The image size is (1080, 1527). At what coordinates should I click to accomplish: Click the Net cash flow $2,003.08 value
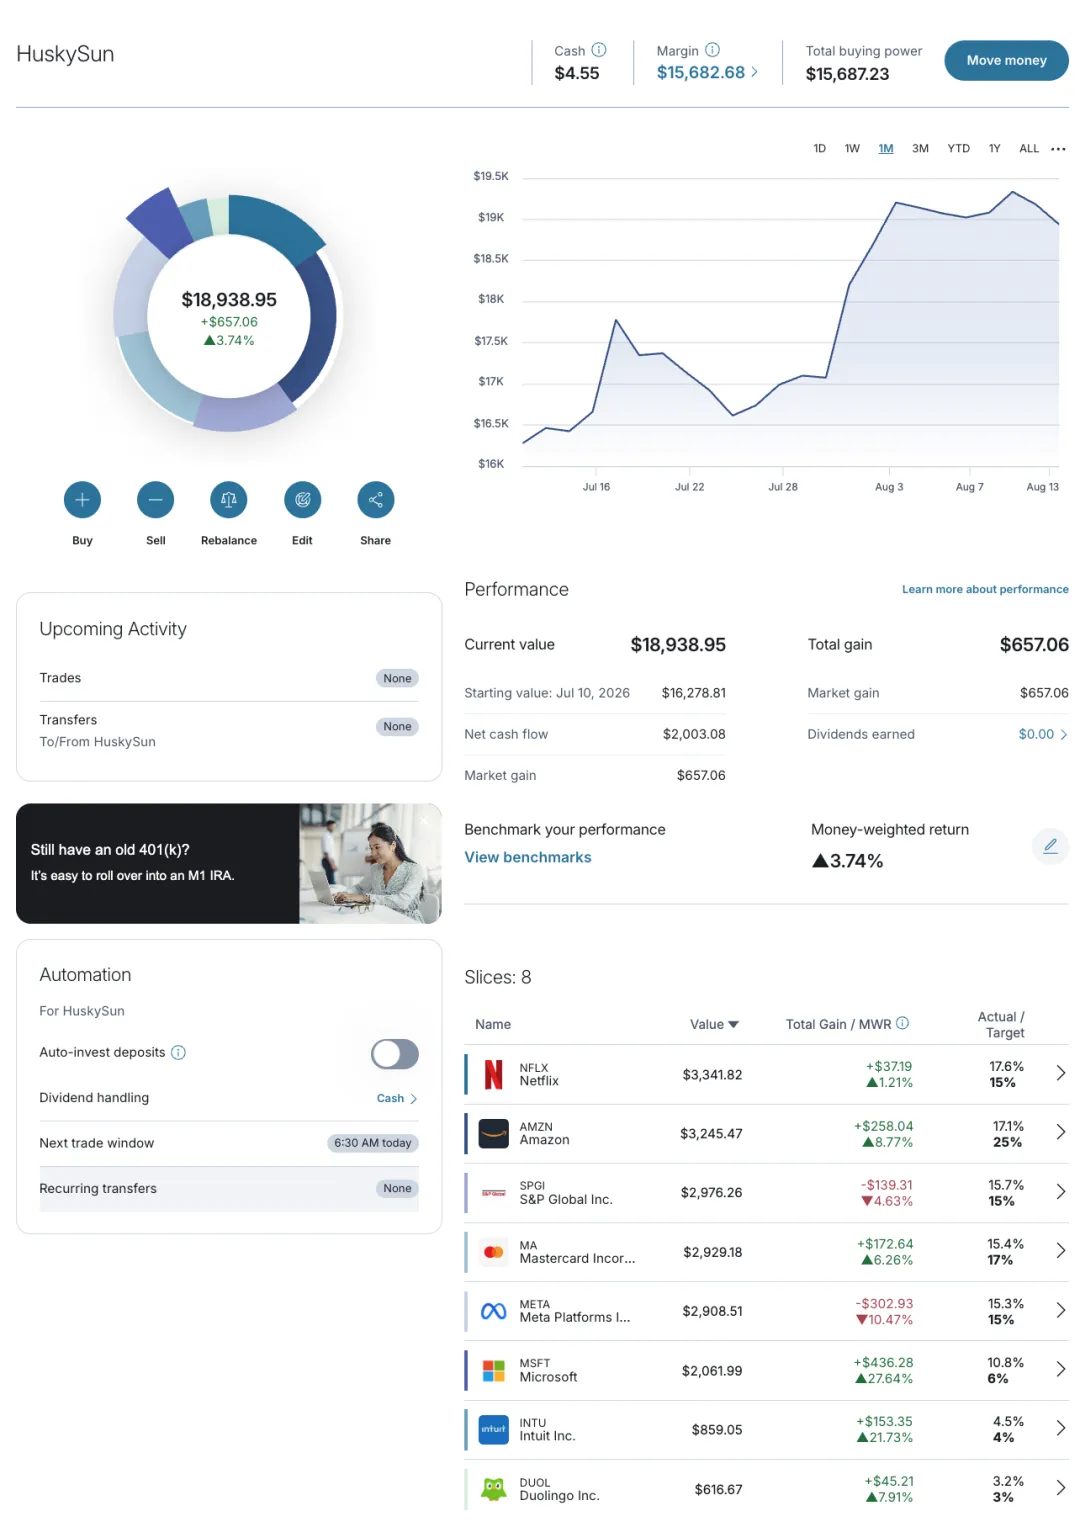[694, 734]
